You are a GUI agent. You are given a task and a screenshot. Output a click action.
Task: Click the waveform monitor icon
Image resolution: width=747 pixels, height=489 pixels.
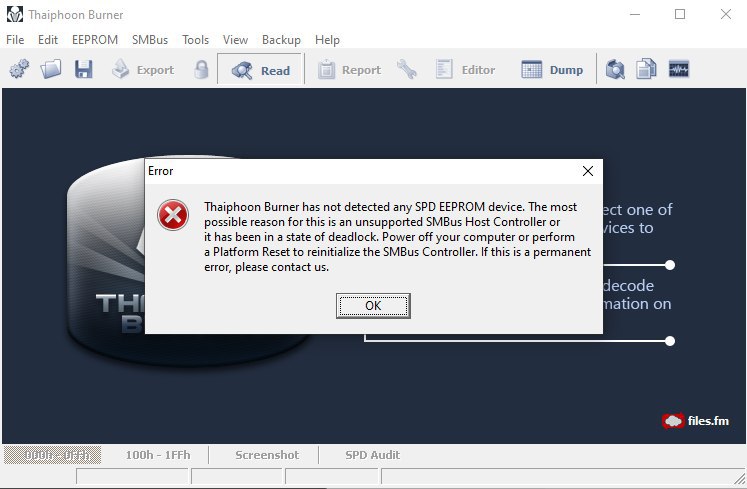click(678, 70)
